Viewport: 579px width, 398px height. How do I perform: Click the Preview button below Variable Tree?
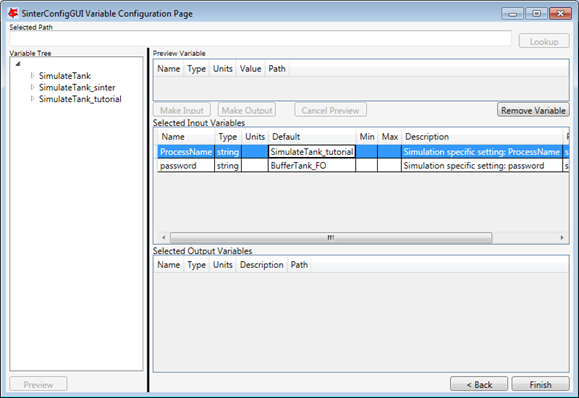point(38,384)
